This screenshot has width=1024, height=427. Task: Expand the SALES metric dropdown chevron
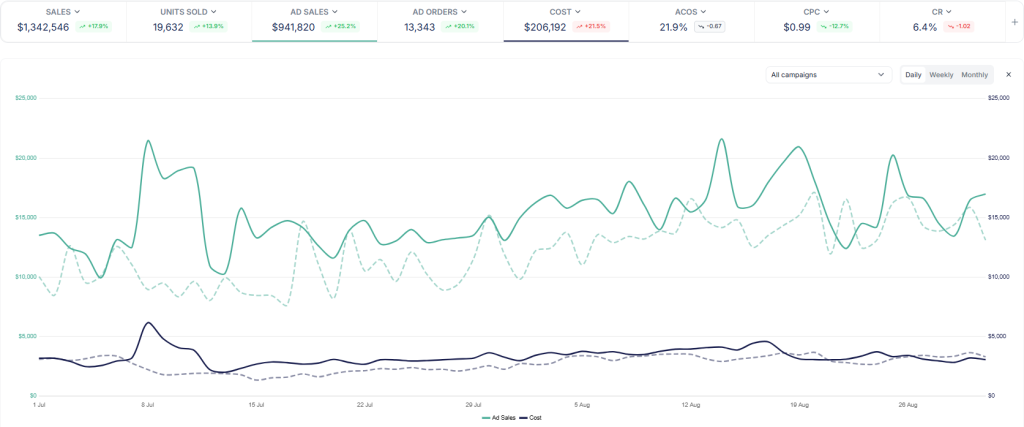[77, 11]
